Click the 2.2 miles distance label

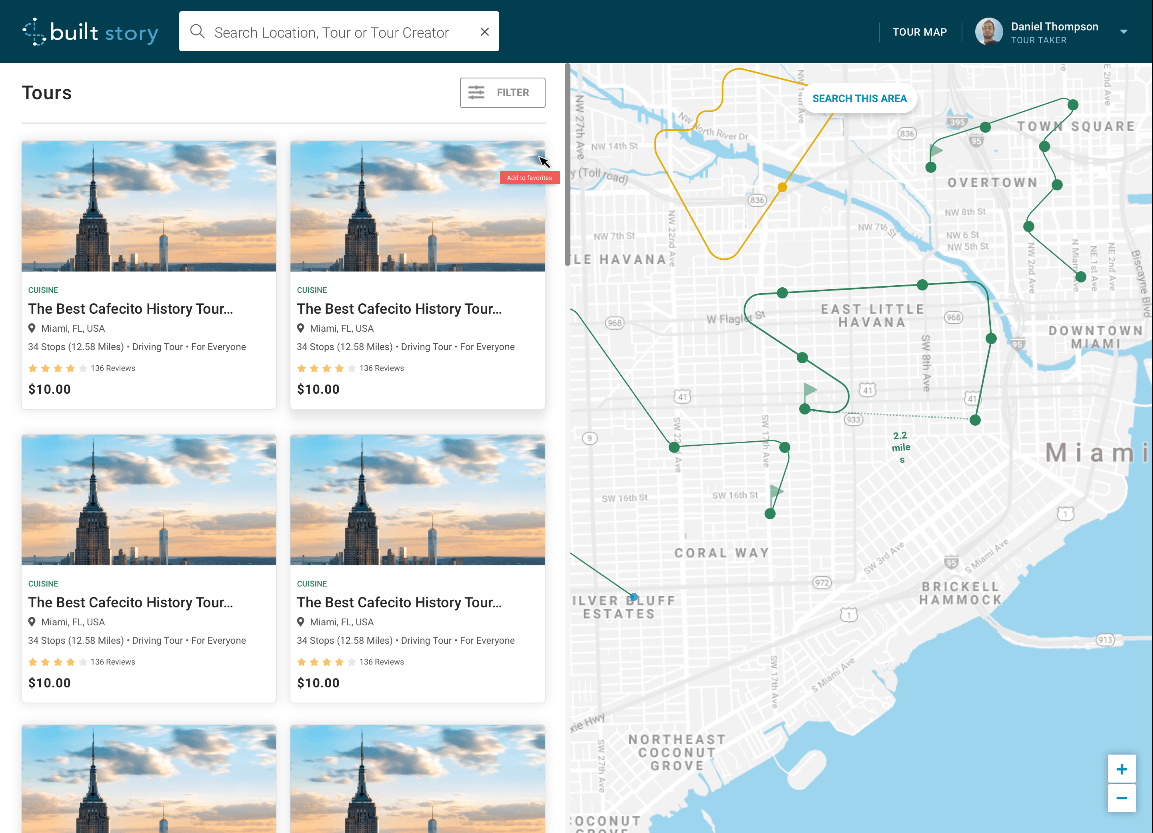(901, 447)
